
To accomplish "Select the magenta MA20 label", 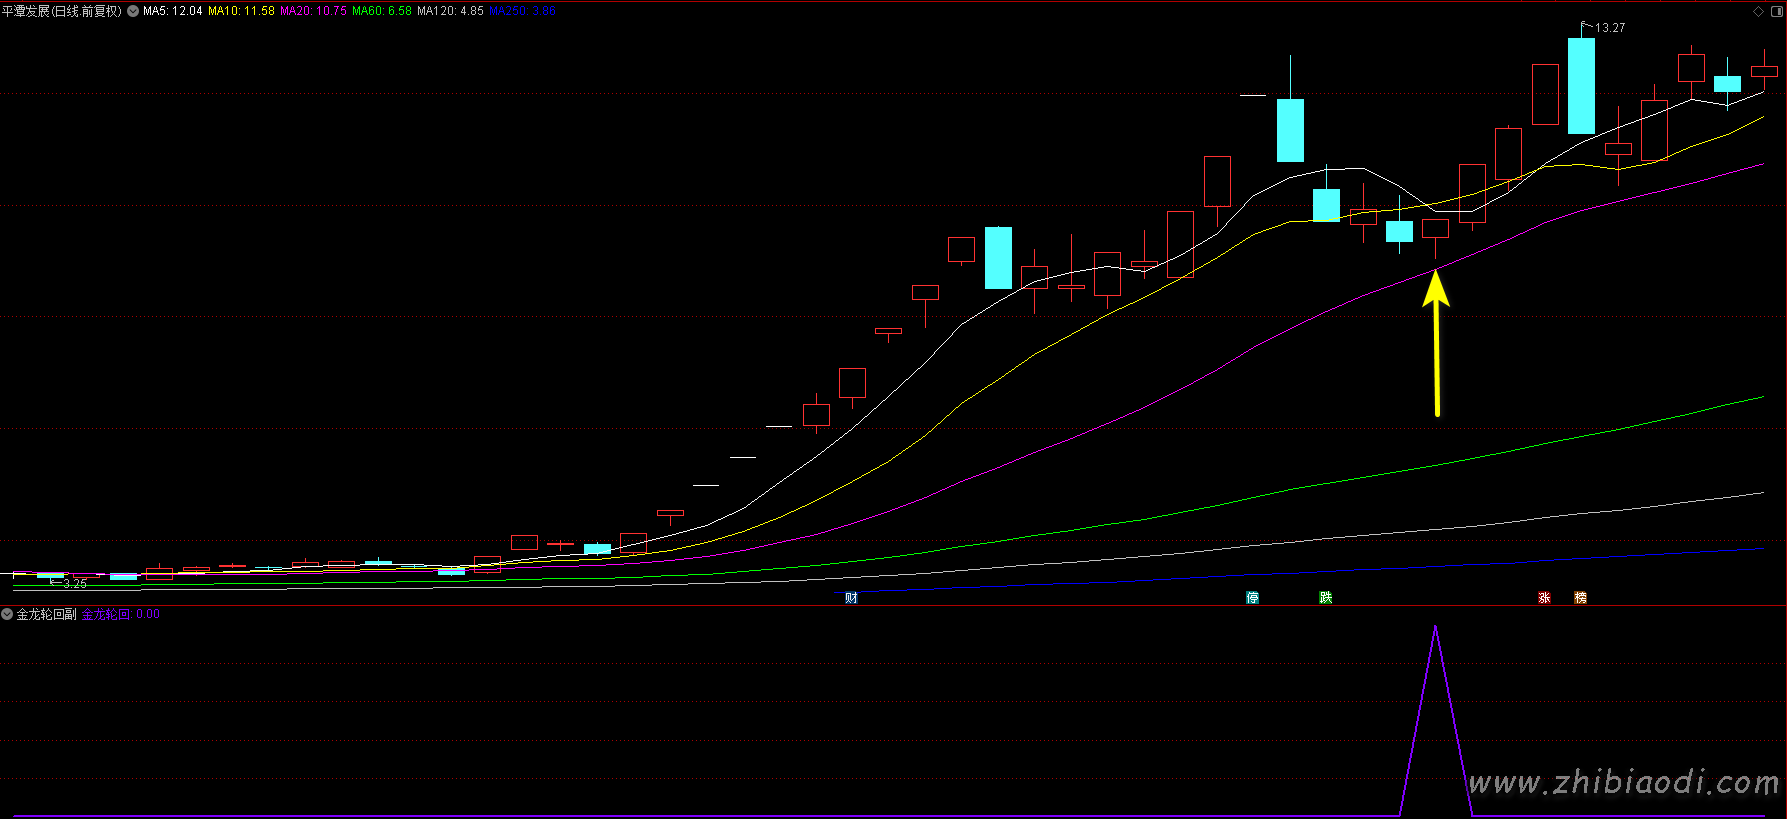I will [x=313, y=11].
